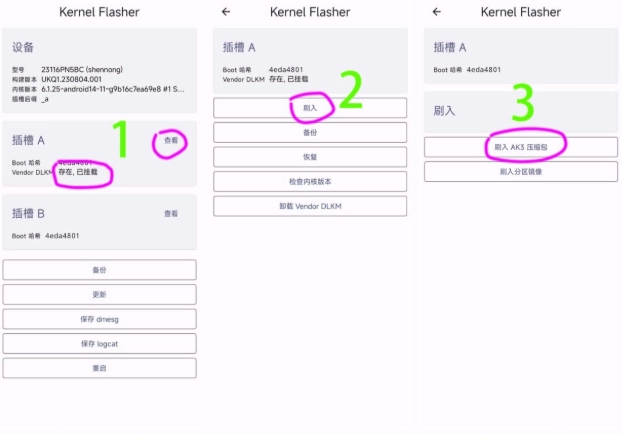Image resolution: width=622 pixels, height=435 pixels.
Task: Choose 保存 dmesg
Action: coord(99,319)
